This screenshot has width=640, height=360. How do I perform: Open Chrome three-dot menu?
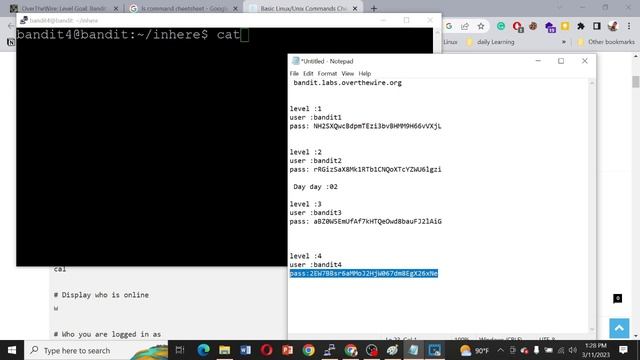click(629, 26)
